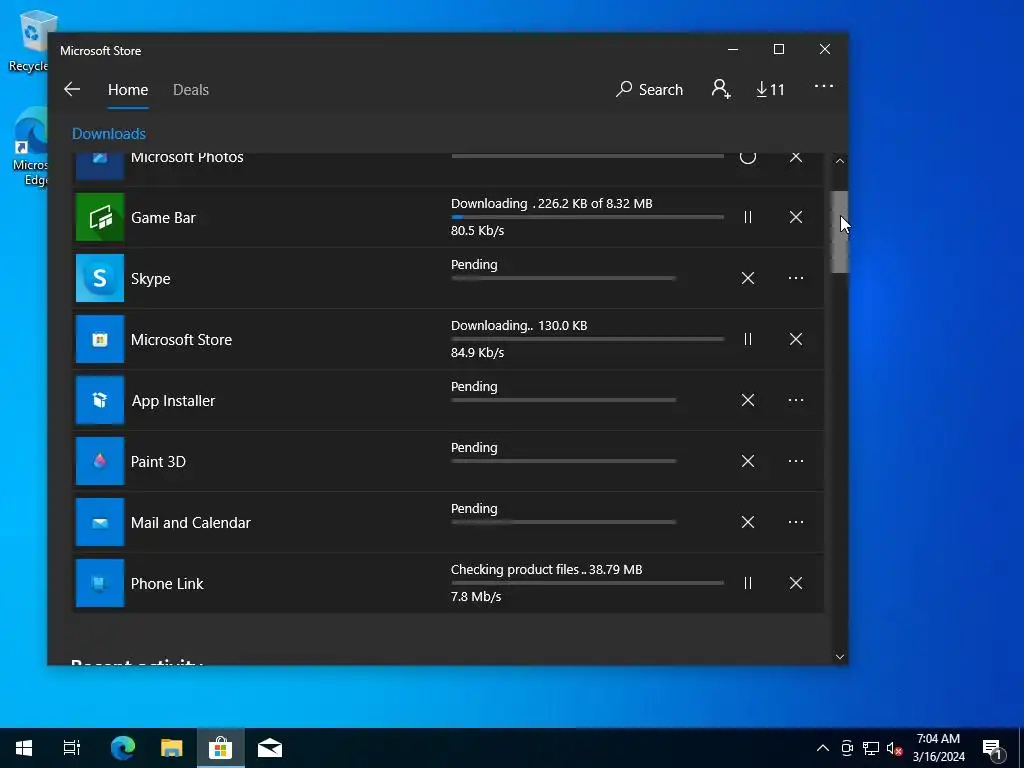Open more options for Paint 3D
1024x768 pixels.
click(795, 461)
